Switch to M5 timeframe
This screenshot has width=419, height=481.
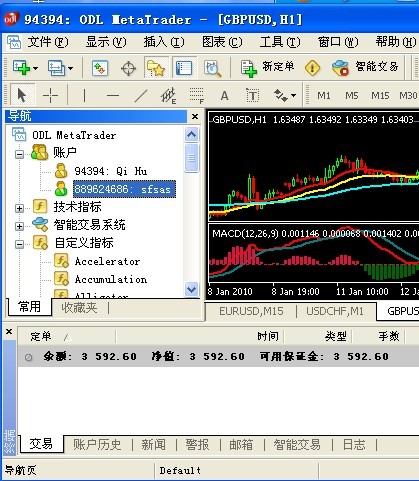pos(351,96)
